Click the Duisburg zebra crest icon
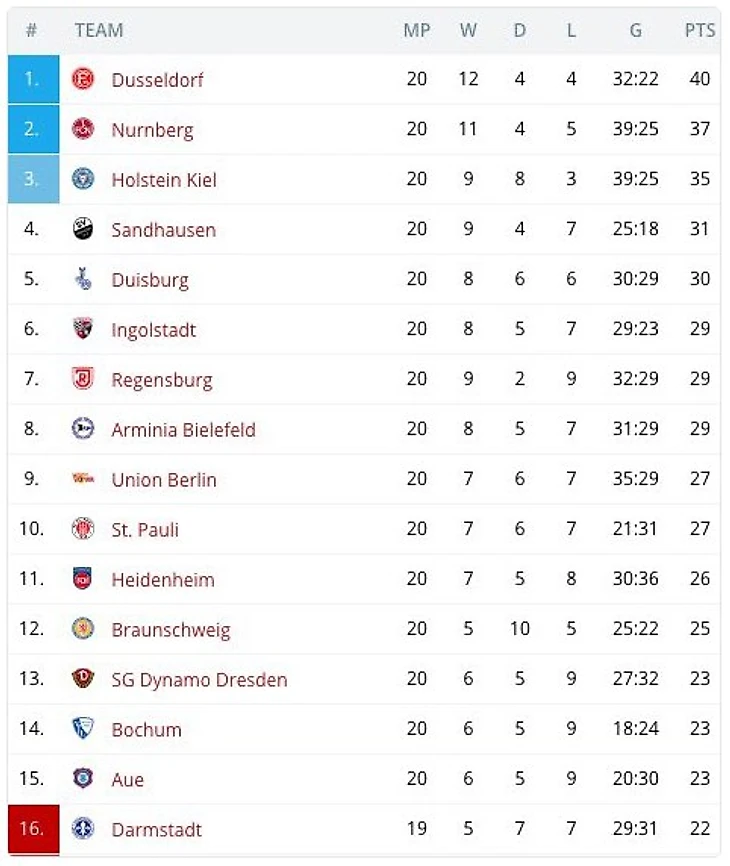730x866 pixels. [x=83, y=279]
